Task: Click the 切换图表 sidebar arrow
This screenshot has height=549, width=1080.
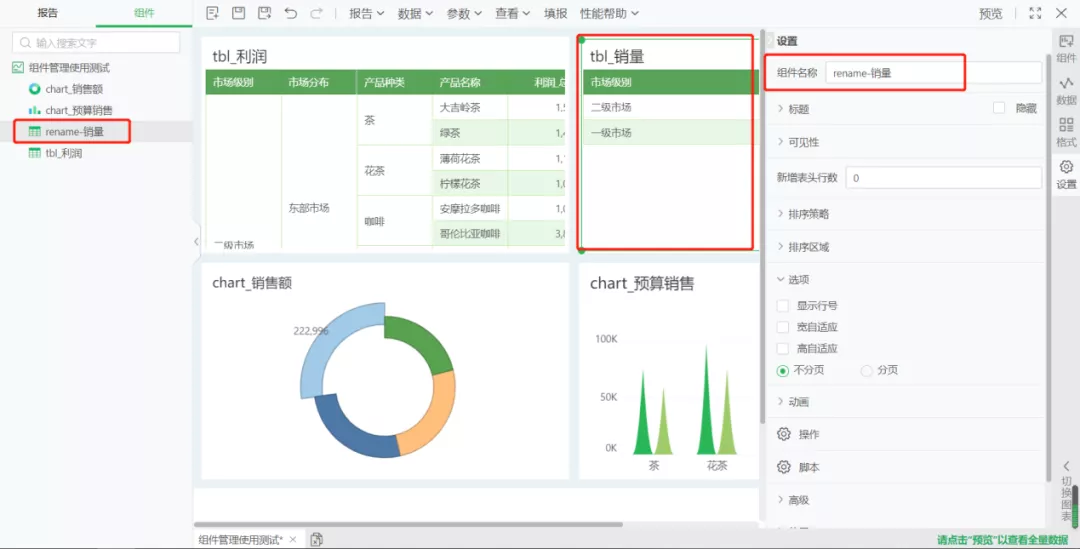Action: click(x=1066, y=466)
